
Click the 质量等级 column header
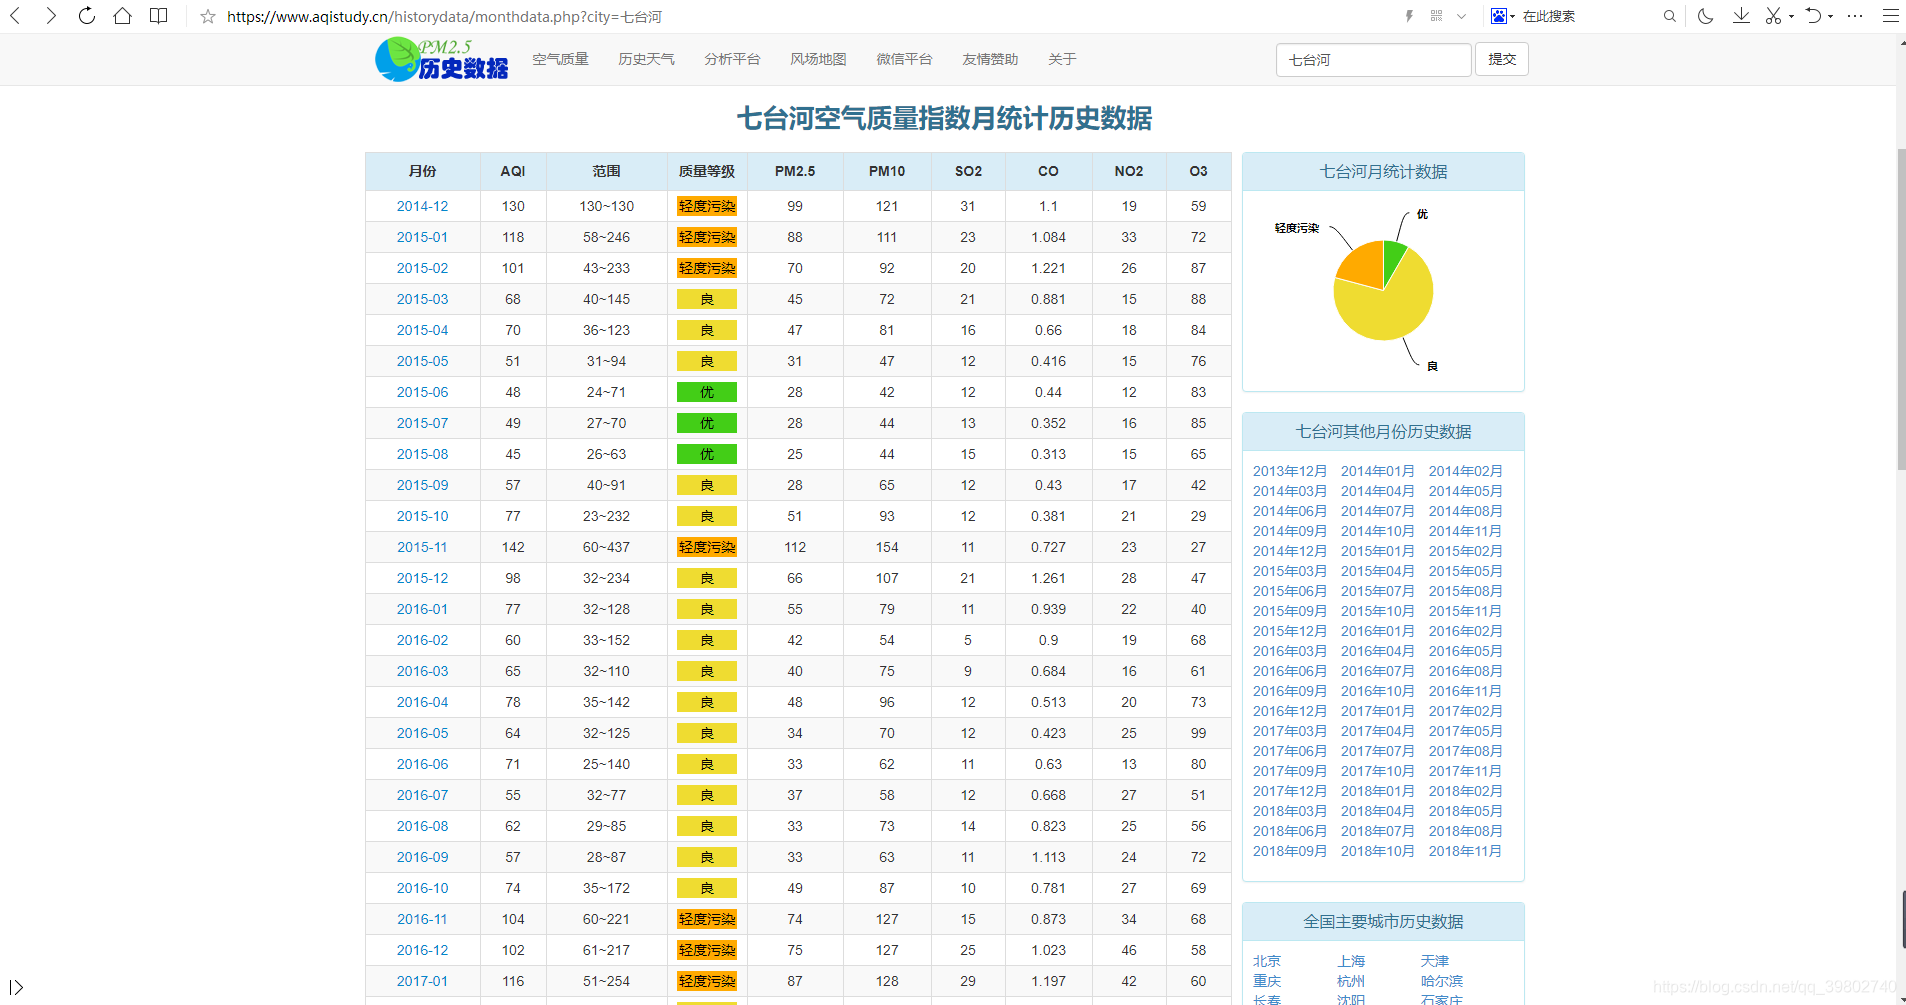coord(707,171)
